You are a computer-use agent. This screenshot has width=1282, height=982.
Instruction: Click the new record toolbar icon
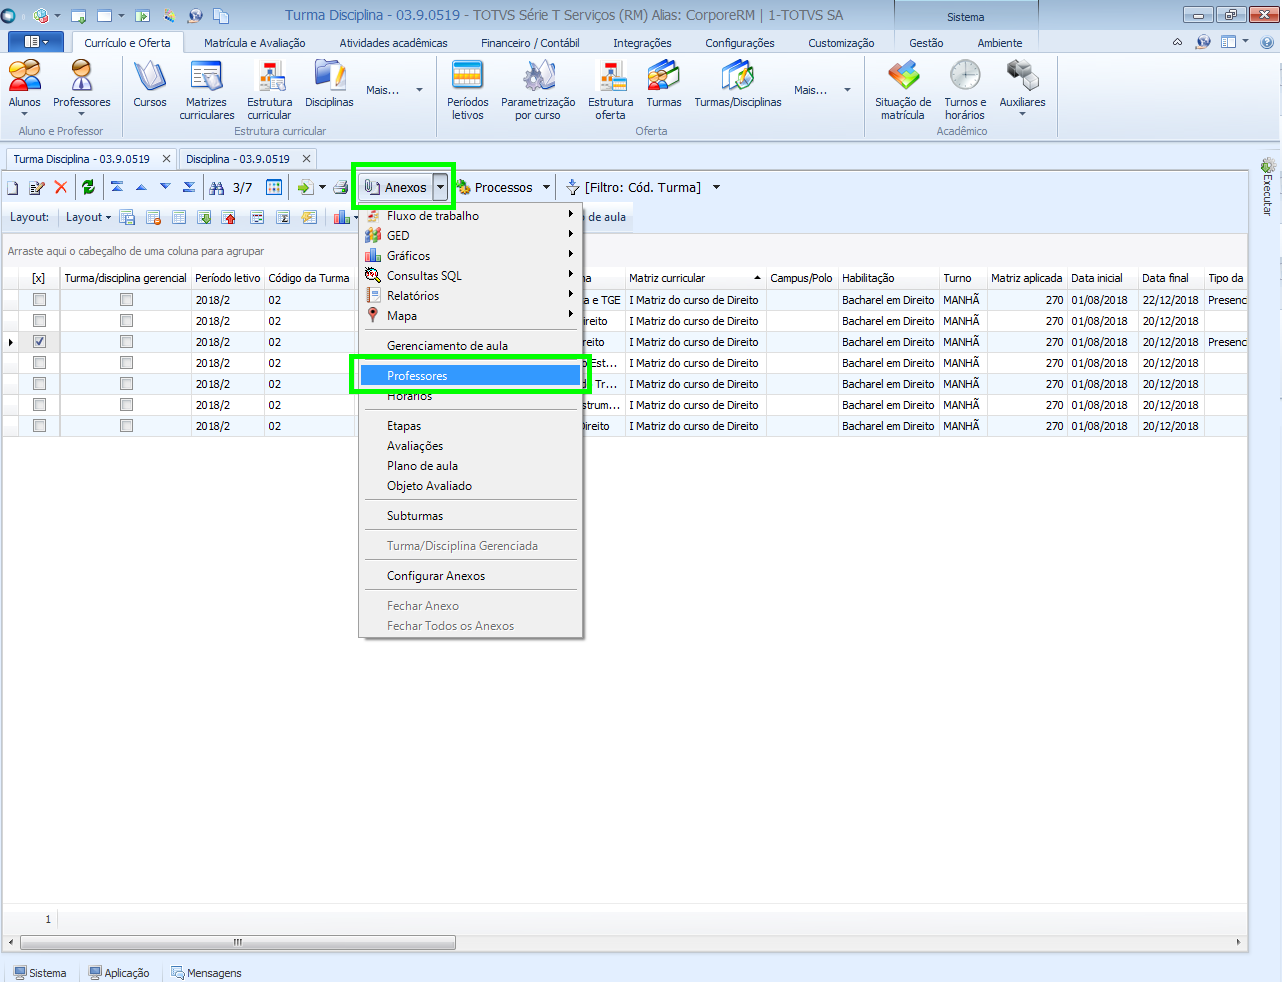click(x=13, y=187)
